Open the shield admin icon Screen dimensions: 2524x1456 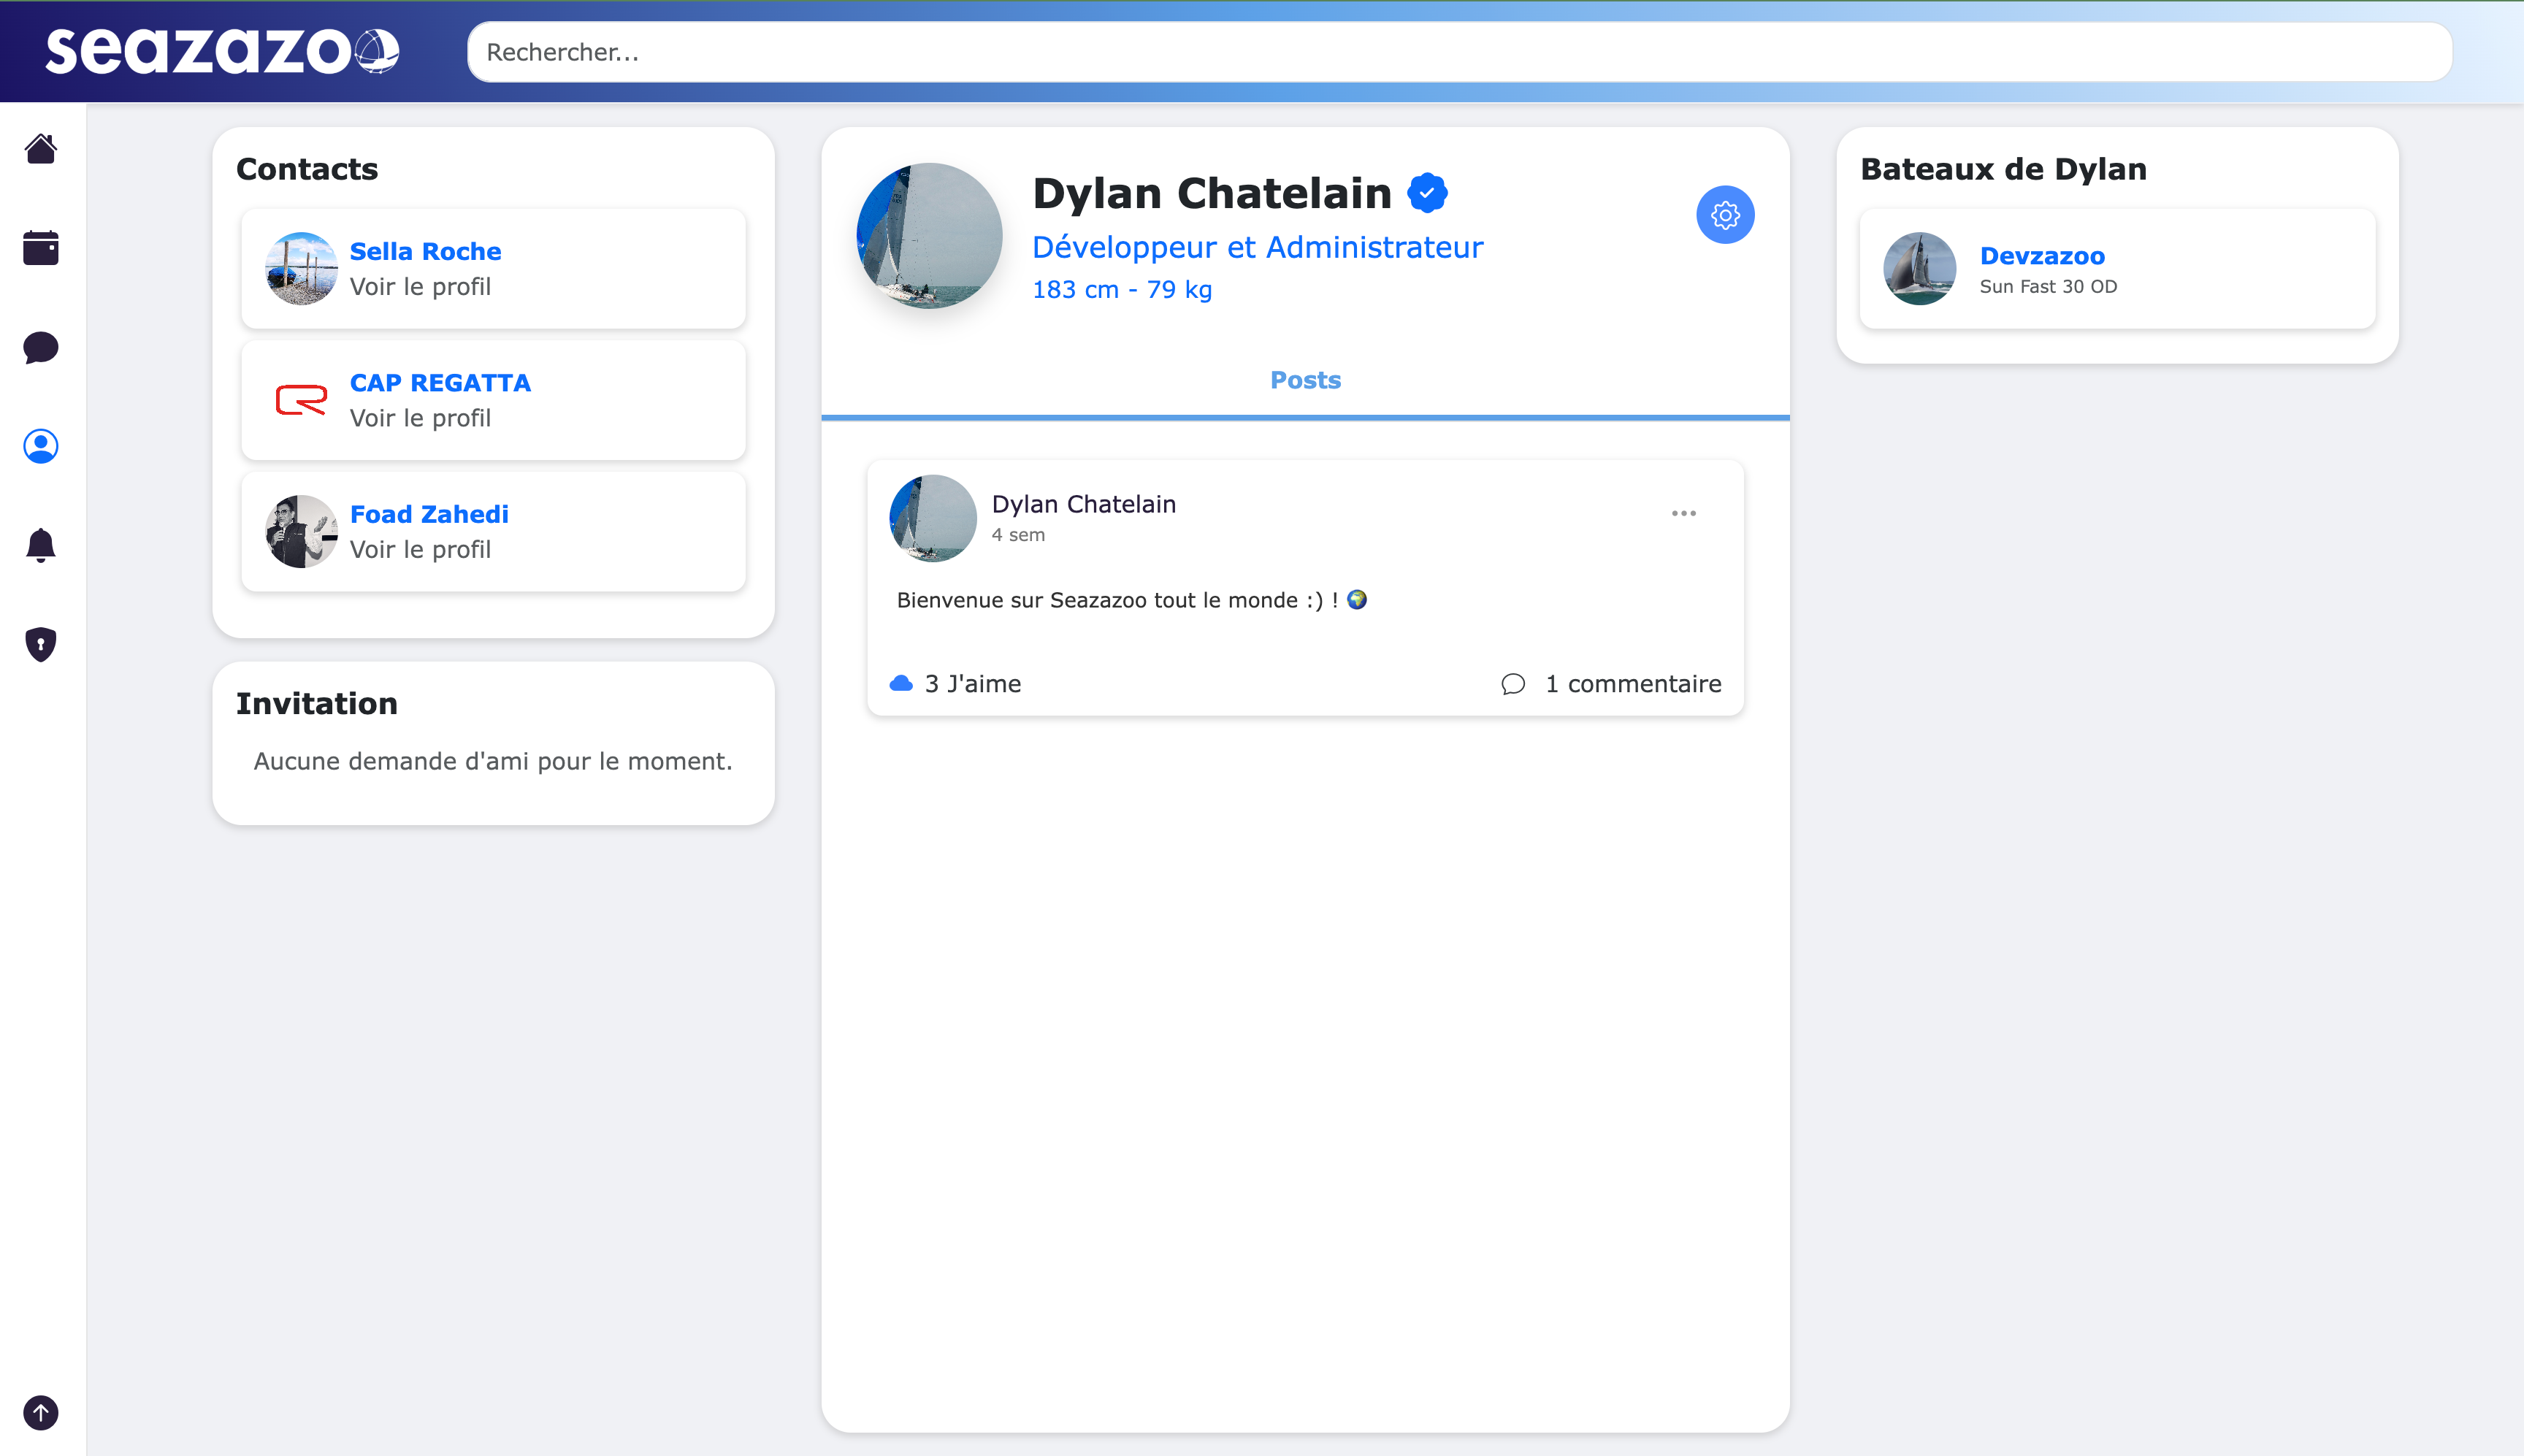click(40, 644)
